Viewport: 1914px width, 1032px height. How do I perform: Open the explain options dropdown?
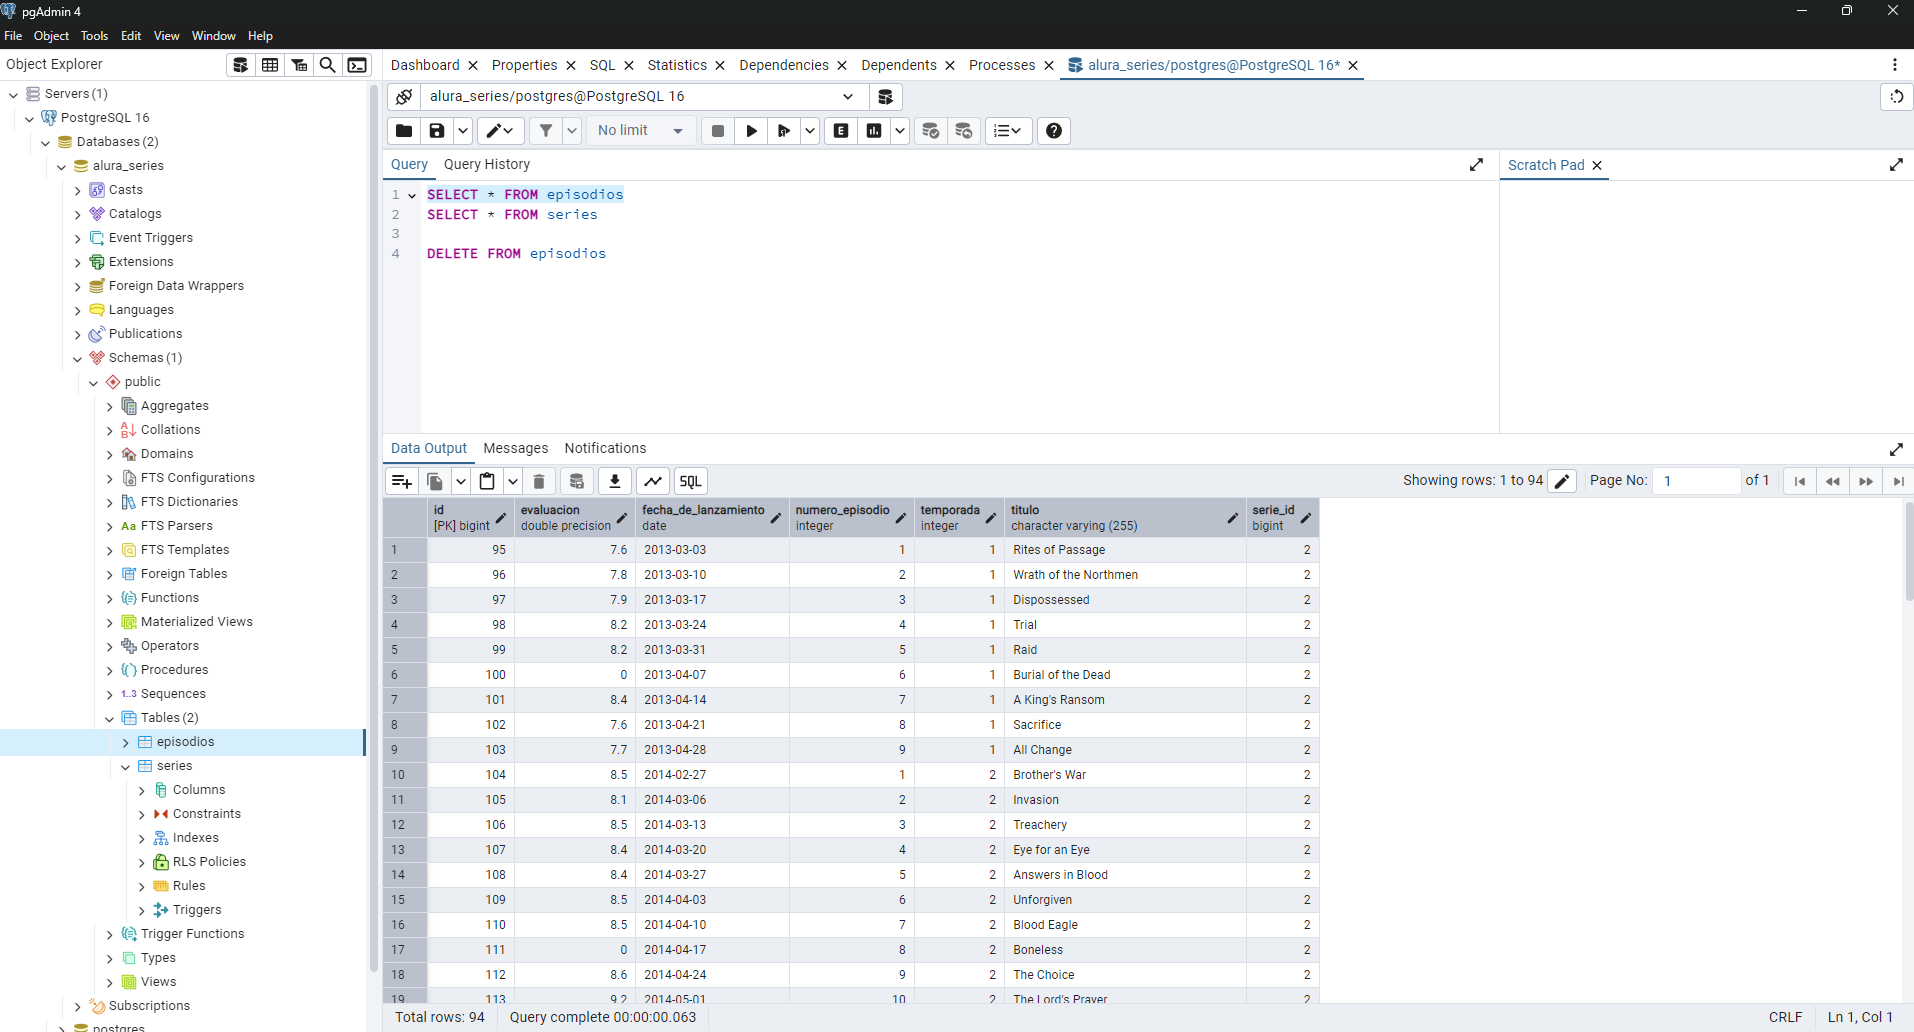coord(899,131)
